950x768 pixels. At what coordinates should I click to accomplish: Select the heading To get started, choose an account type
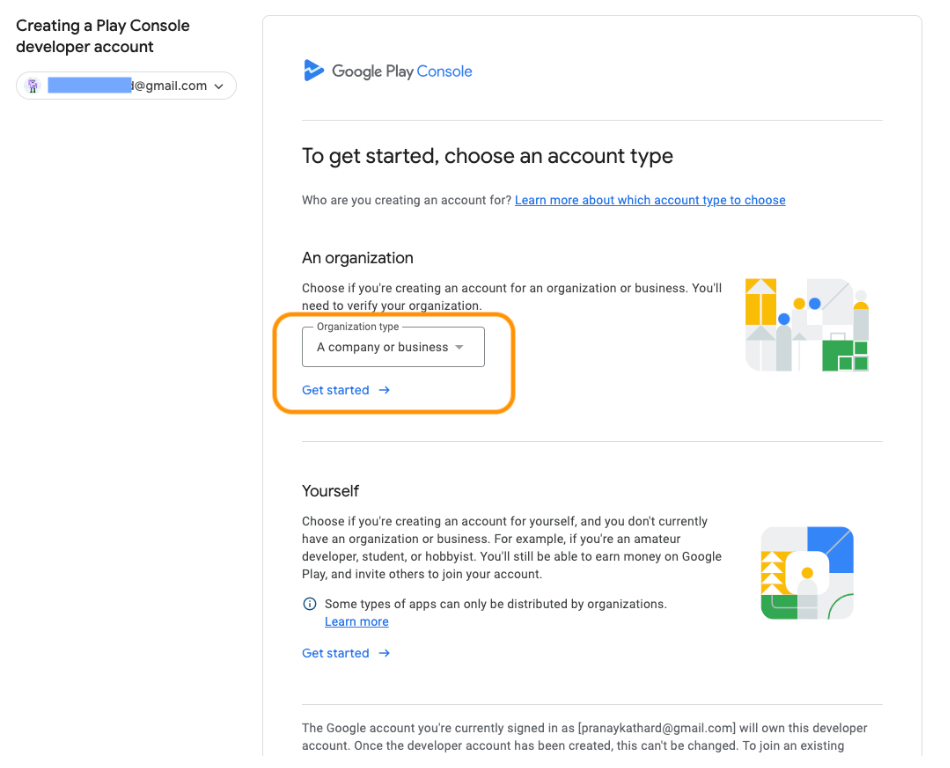coord(487,156)
